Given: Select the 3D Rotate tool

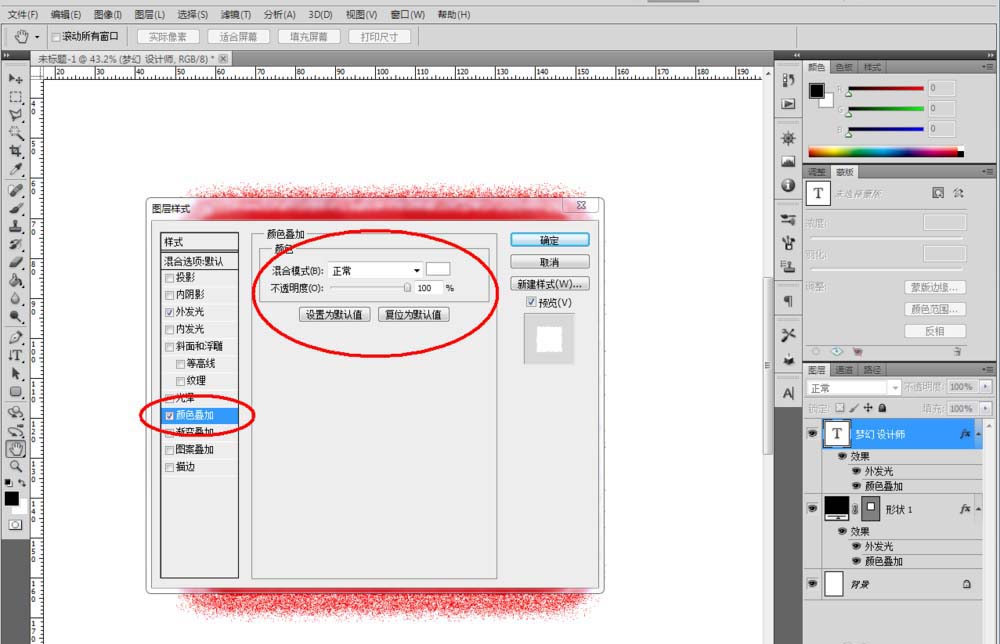Looking at the screenshot, I should [x=15, y=413].
